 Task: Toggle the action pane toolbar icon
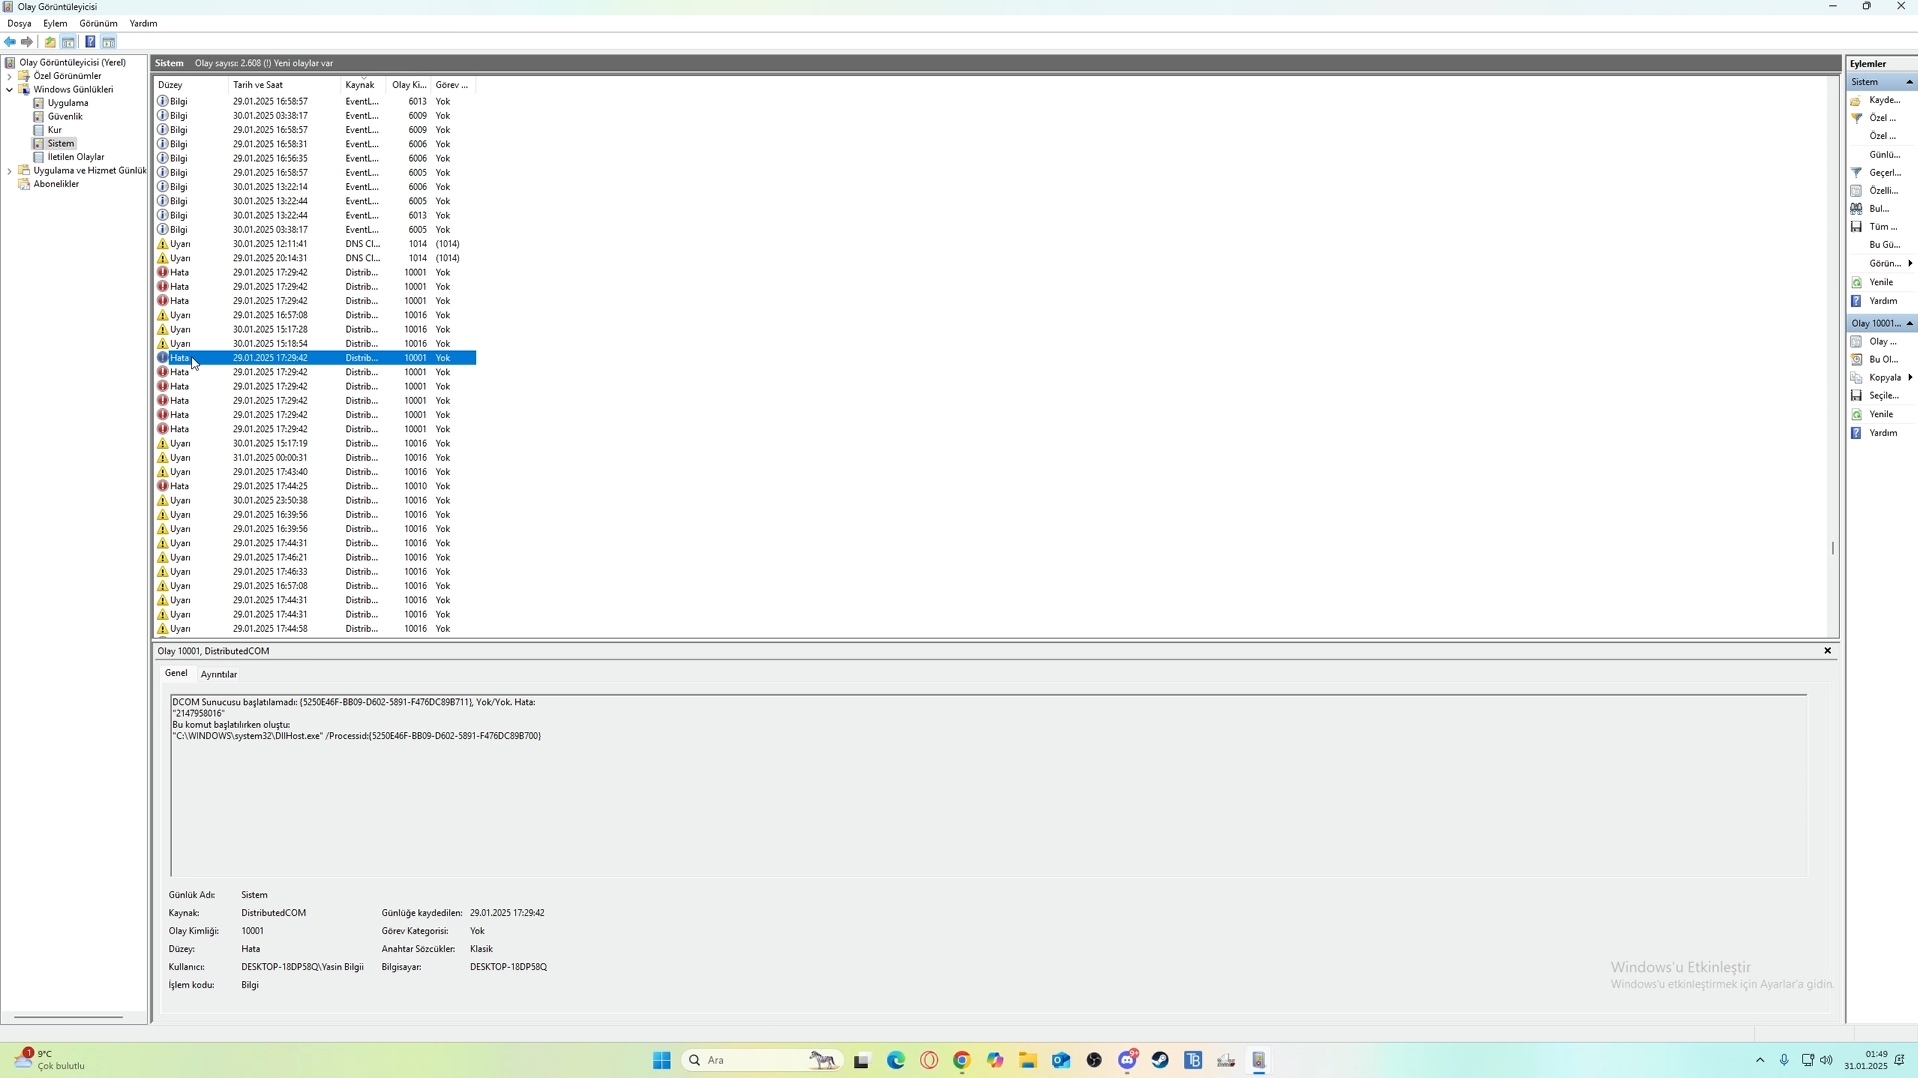108,42
